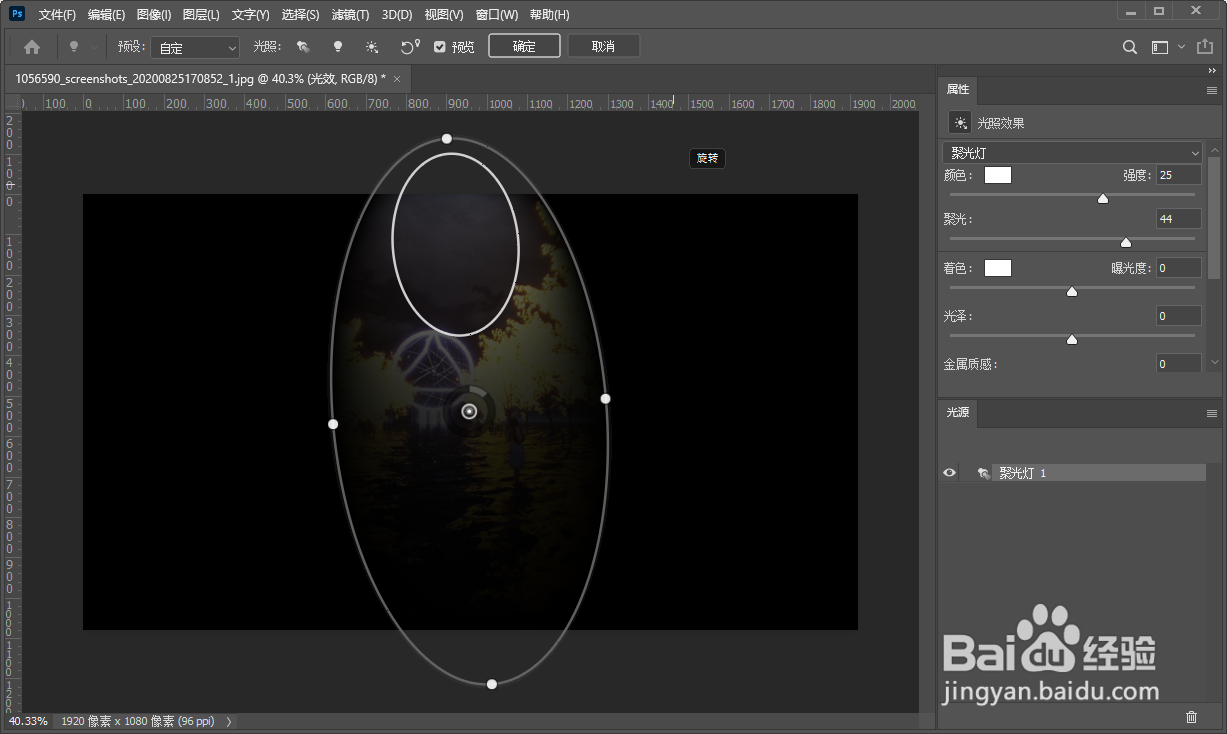Switch to the 属性 panel tab
This screenshot has height=734, width=1227.
tap(958, 89)
